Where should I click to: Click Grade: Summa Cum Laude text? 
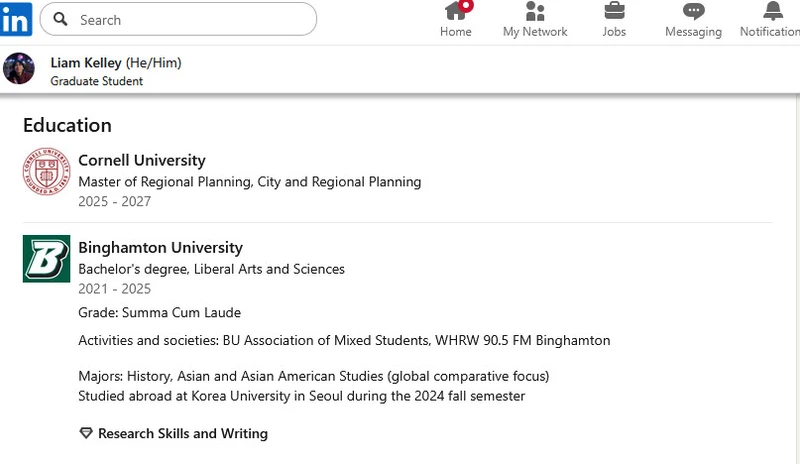click(x=159, y=312)
